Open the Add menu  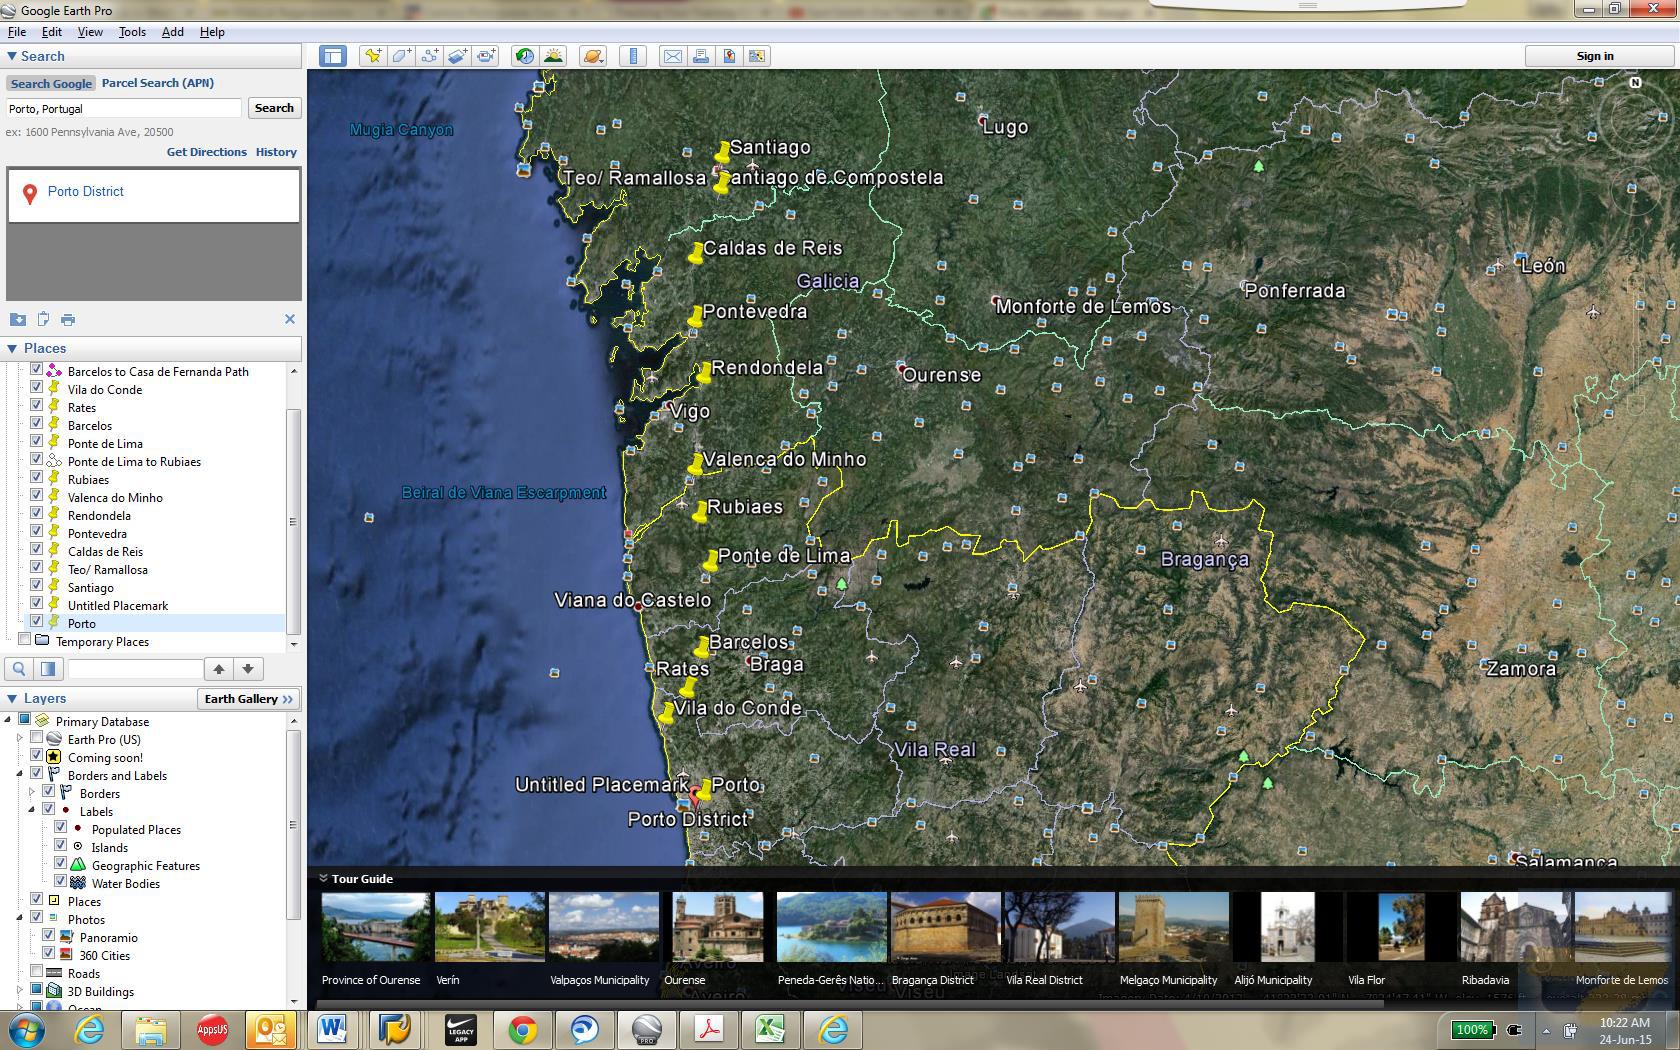pos(173,32)
